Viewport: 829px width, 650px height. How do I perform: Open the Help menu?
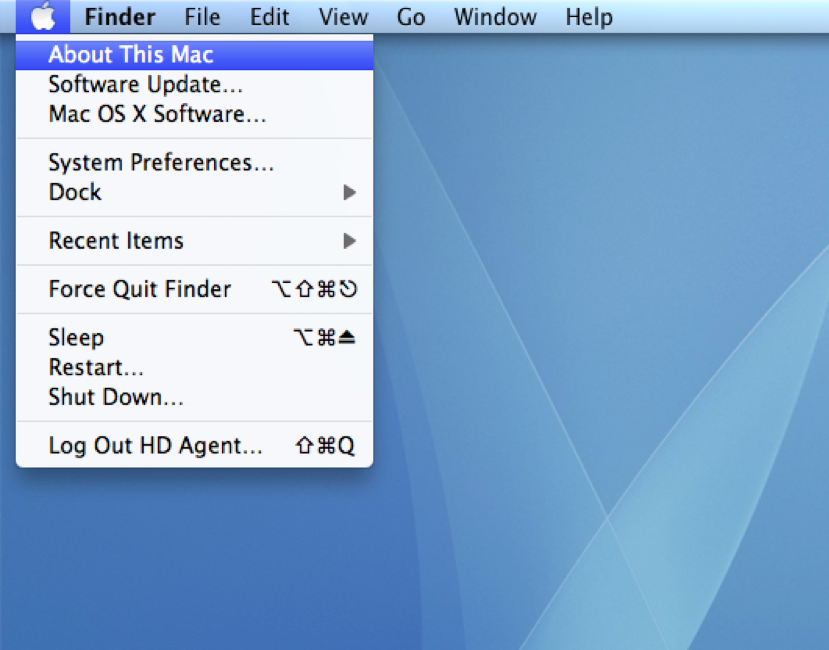click(x=589, y=17)
